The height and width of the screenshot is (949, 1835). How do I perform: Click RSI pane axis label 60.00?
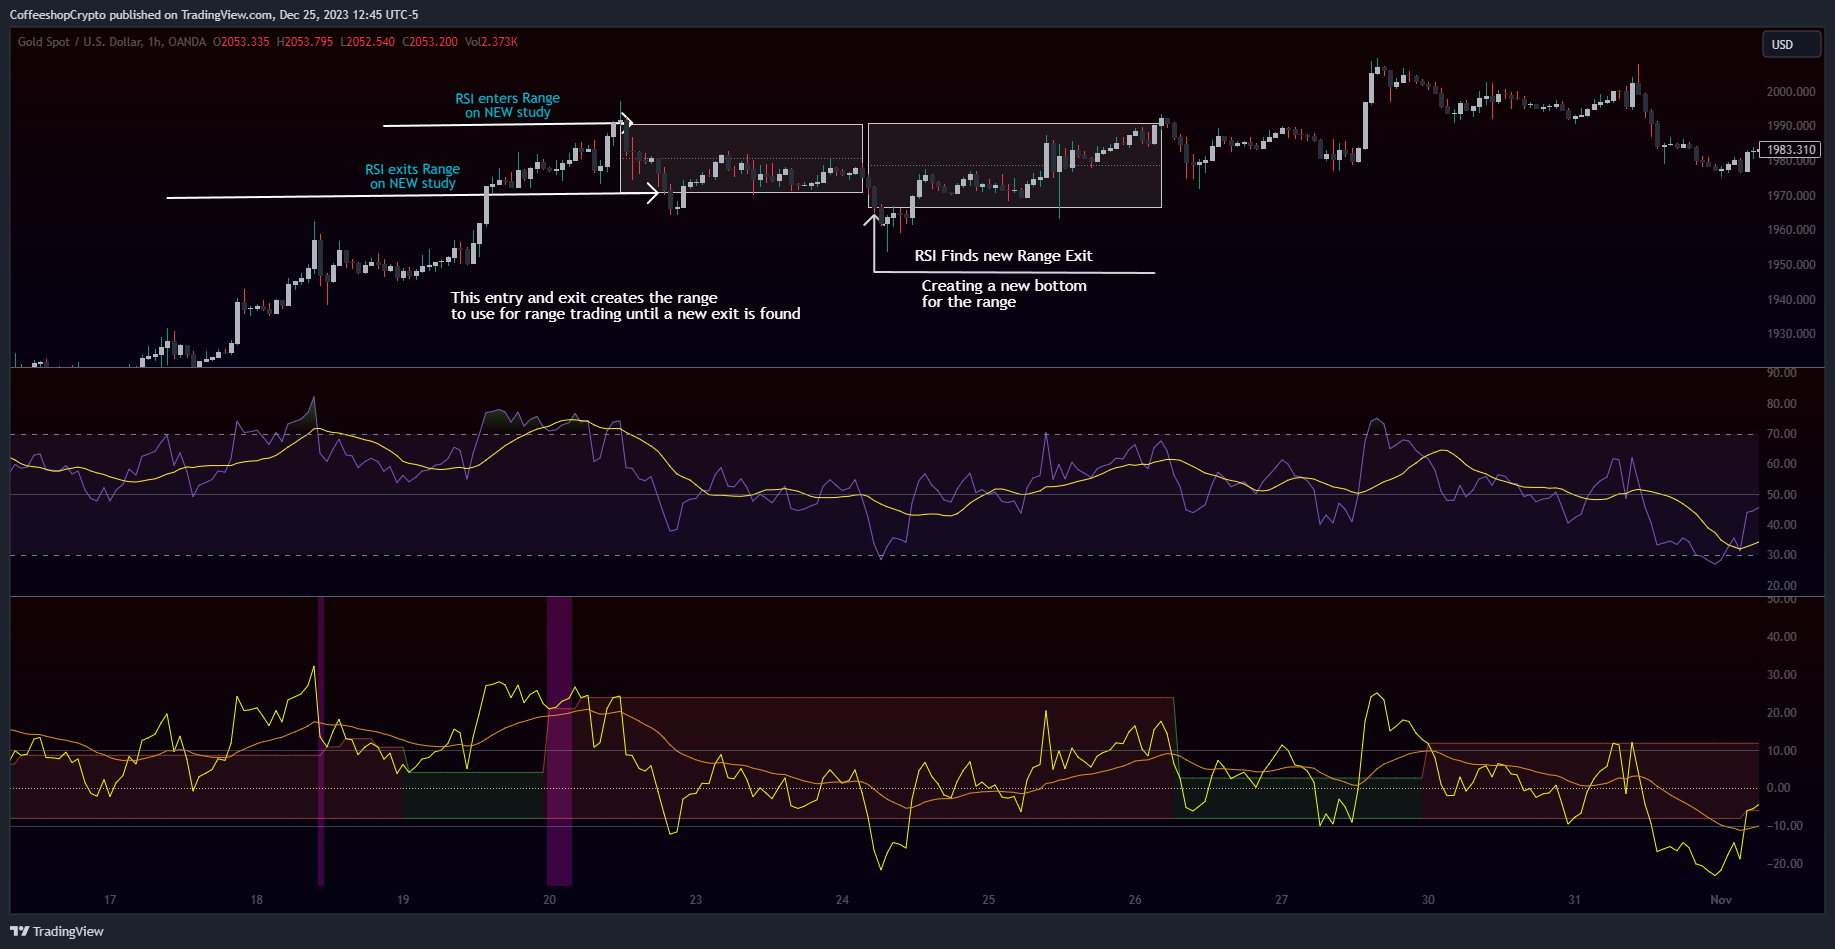click(1782, 464)
